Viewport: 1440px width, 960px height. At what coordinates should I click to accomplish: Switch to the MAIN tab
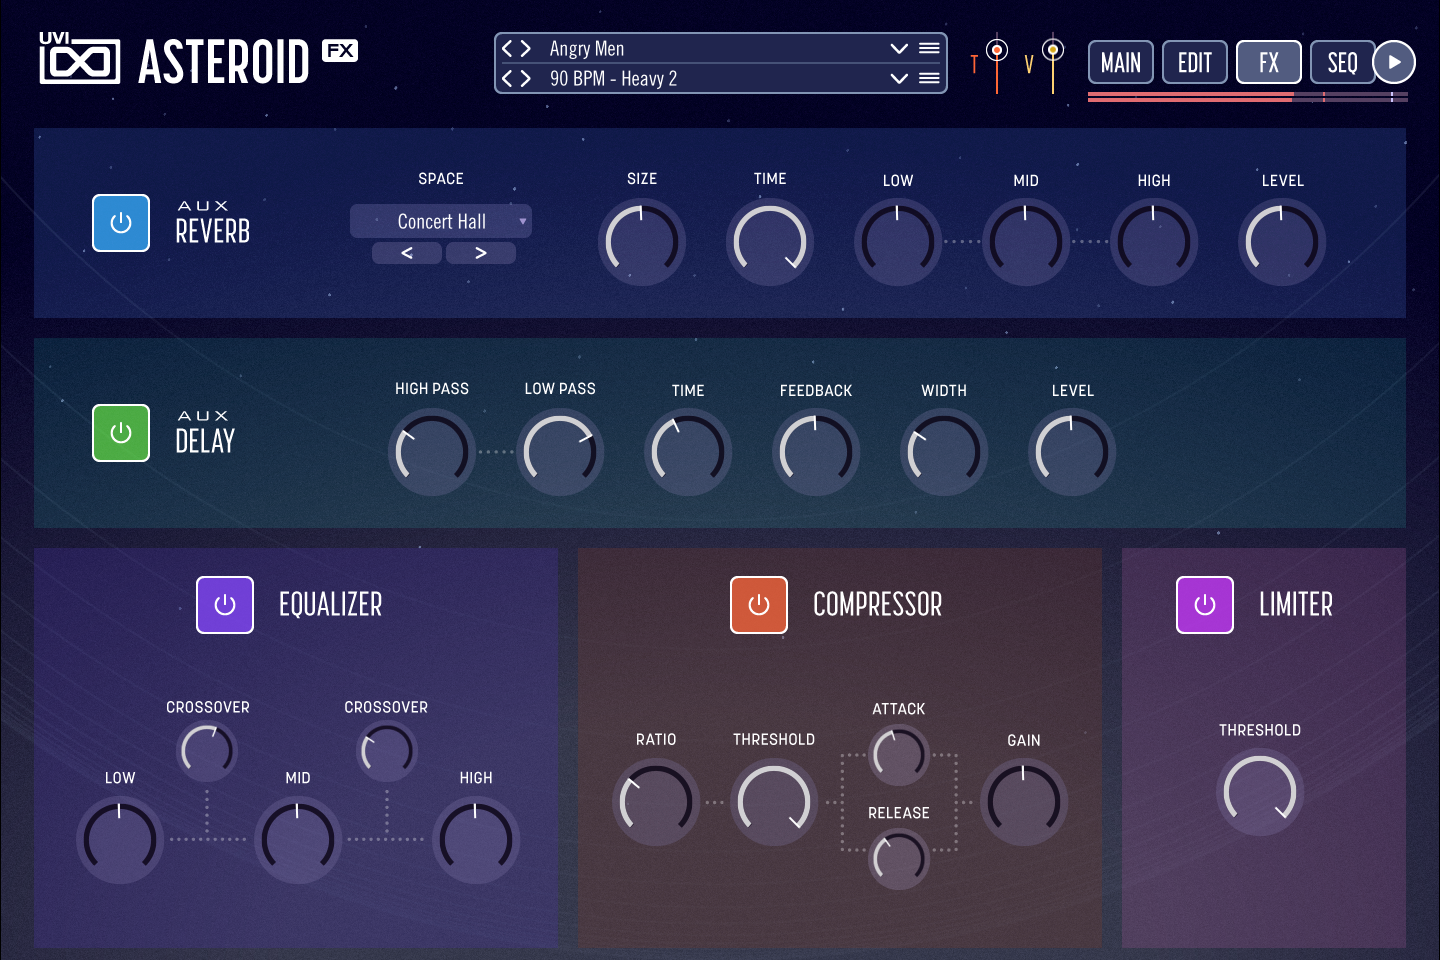[x=1121, y=63]
